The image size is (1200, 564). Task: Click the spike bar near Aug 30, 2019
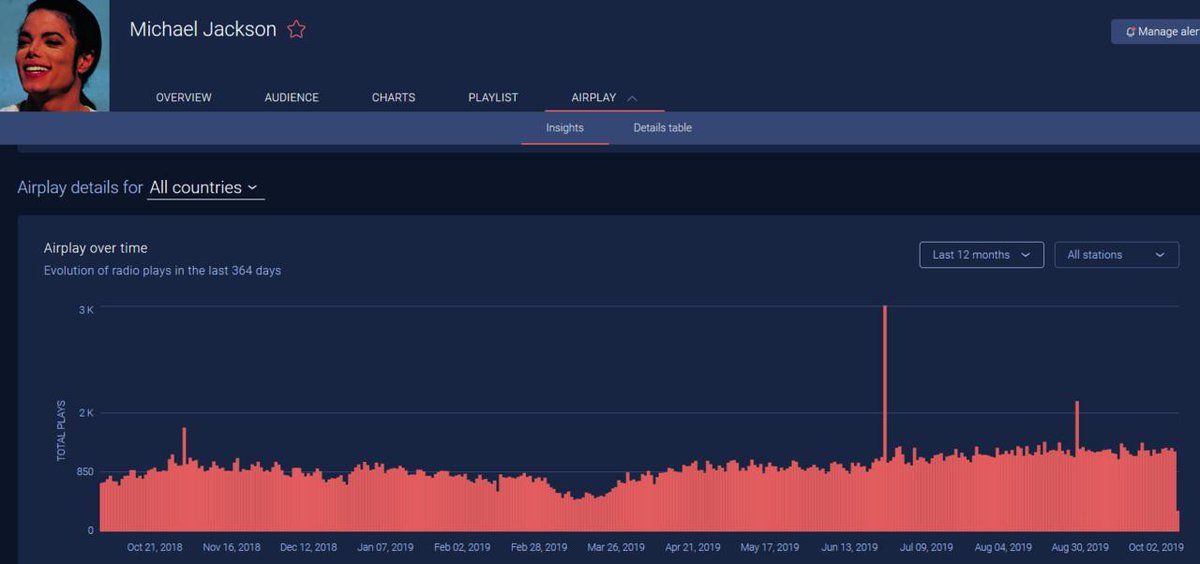(1077, 466)
